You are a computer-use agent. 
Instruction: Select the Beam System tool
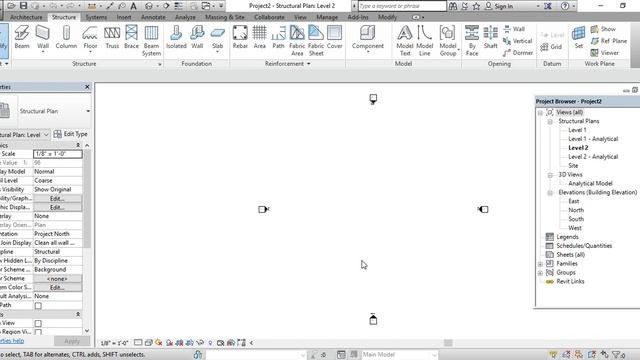151,40
